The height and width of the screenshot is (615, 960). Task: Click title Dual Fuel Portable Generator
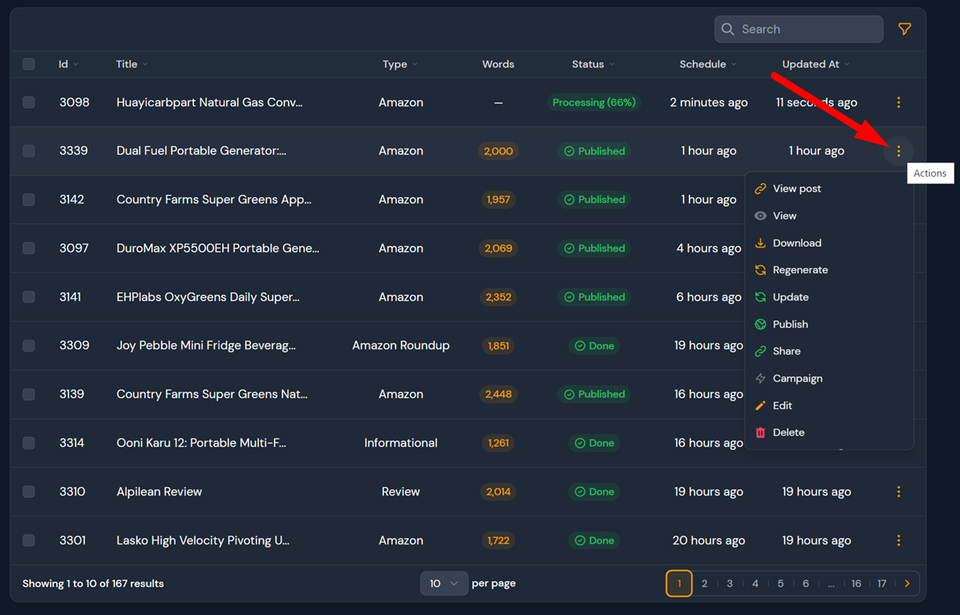click(x=201, y=151)
